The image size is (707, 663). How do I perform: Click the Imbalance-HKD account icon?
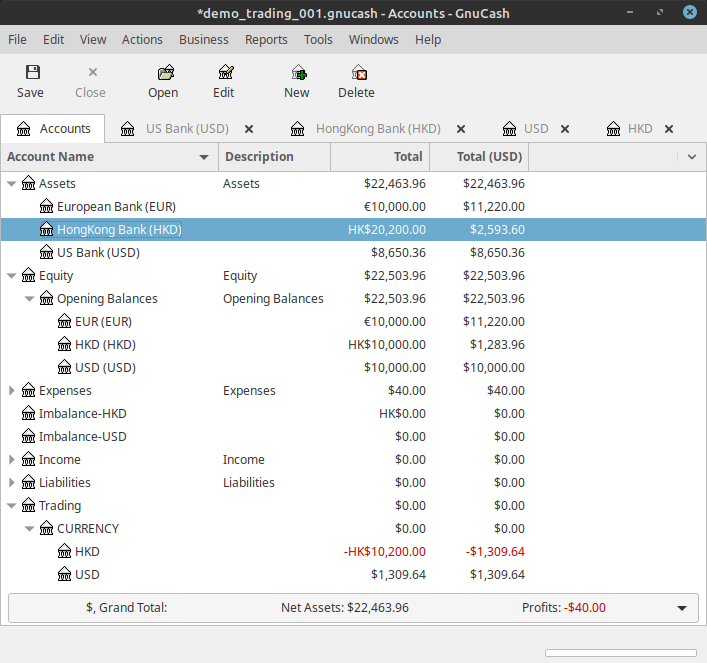[x=28, y=414]
